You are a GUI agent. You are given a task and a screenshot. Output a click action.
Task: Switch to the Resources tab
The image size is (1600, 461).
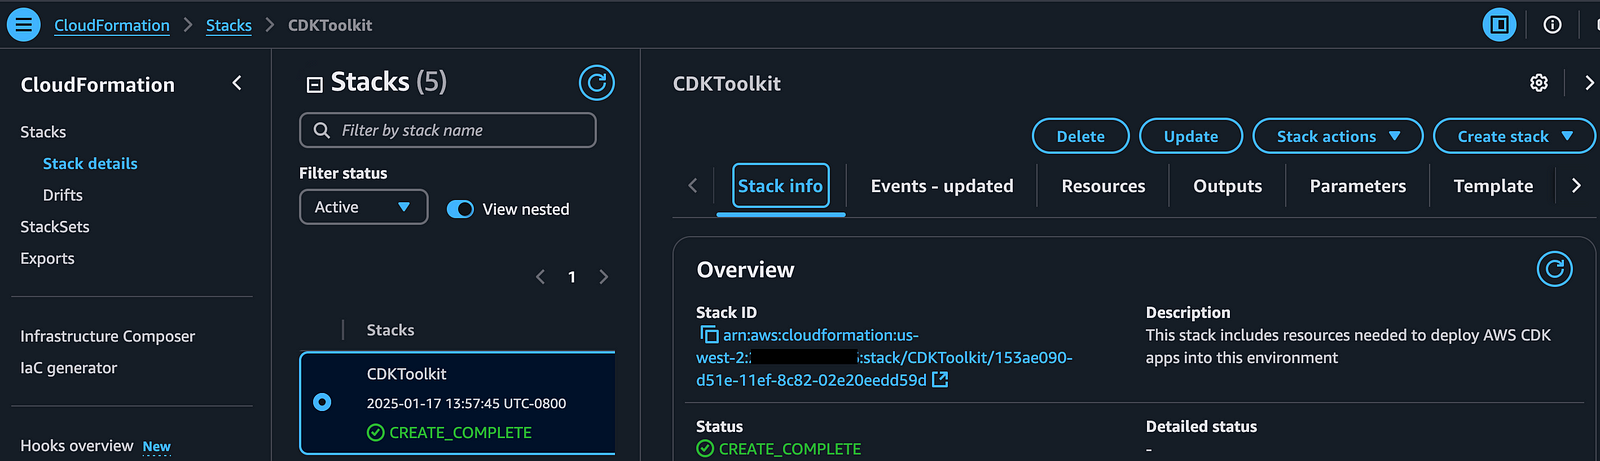1103,186
